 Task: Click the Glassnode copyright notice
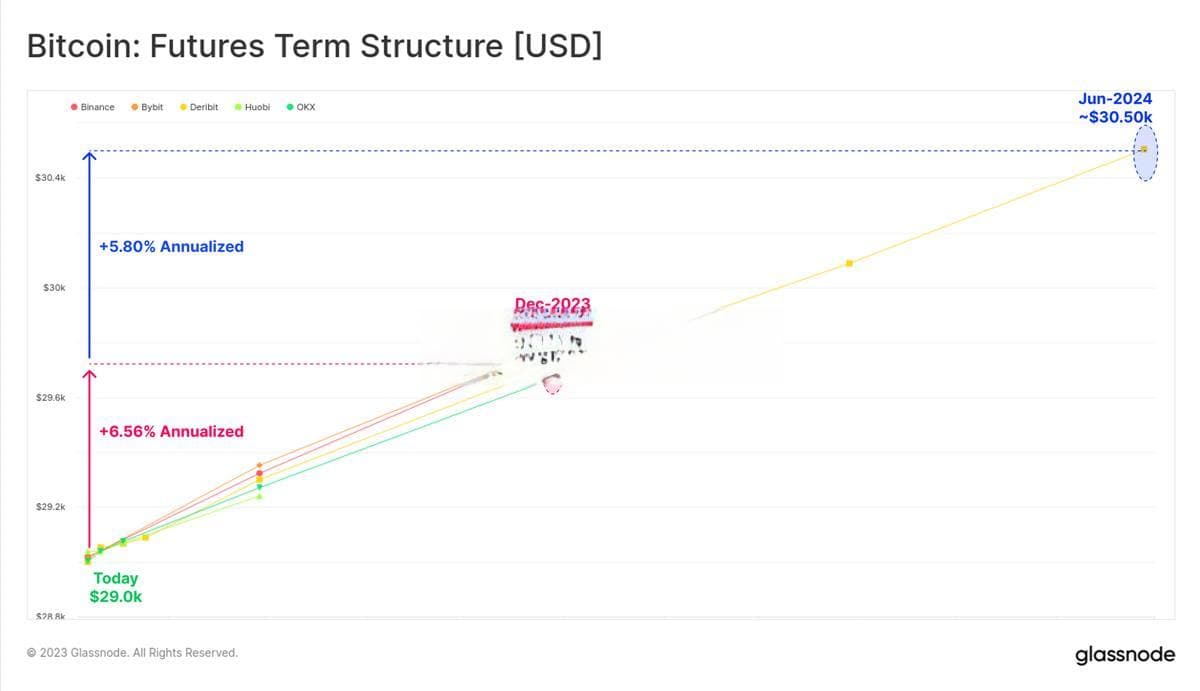coord(132,653)
